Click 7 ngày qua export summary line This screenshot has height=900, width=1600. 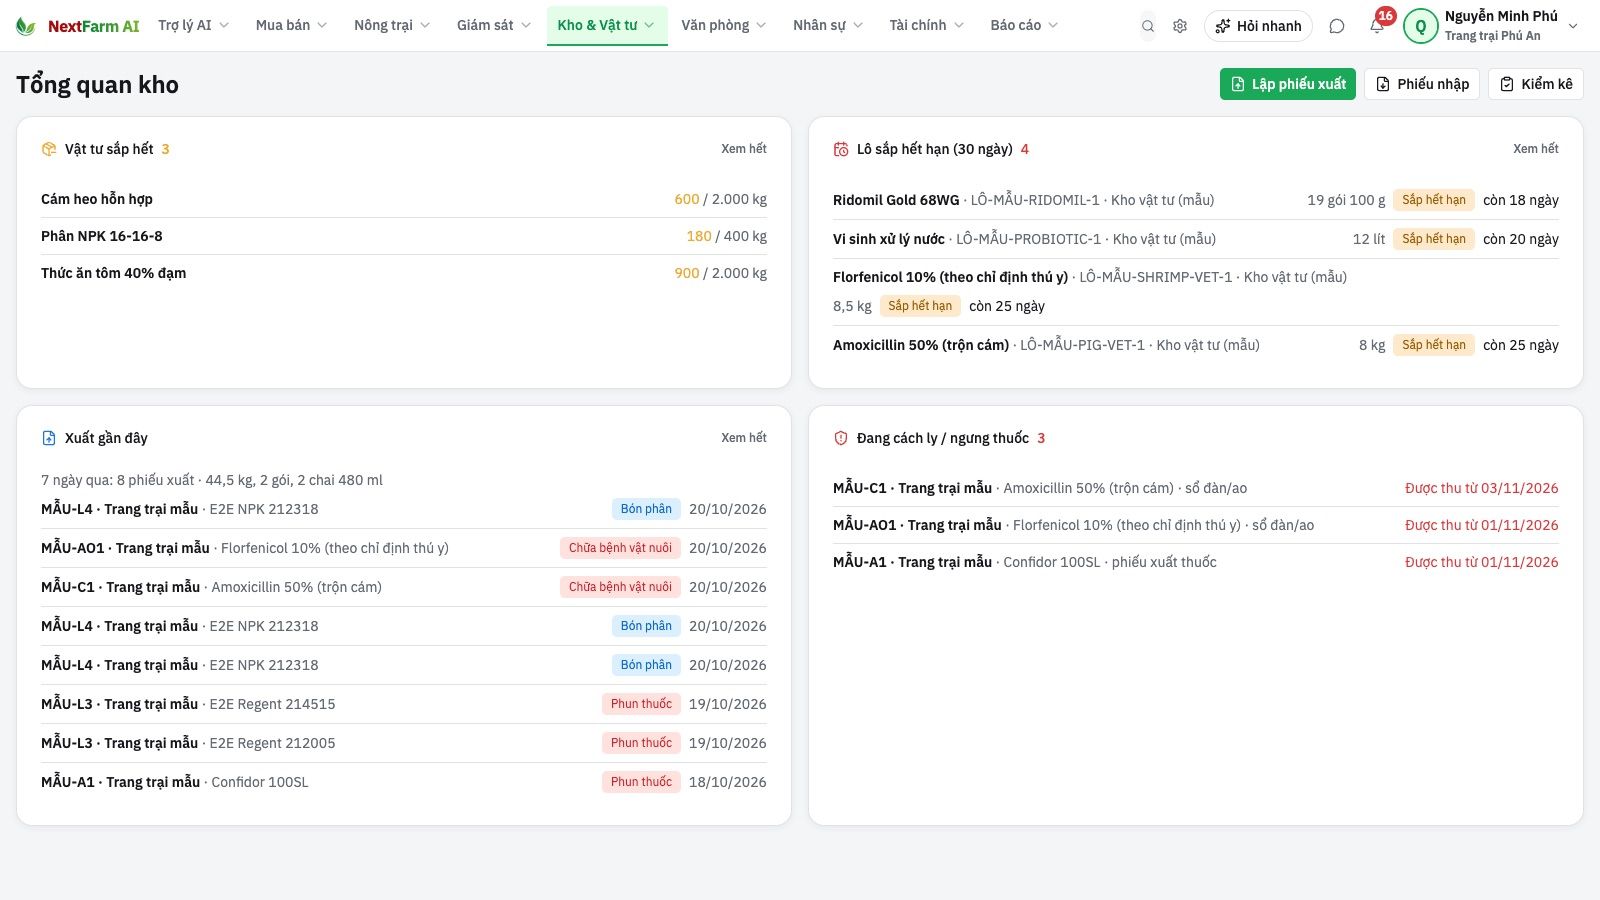click(212, 480)
